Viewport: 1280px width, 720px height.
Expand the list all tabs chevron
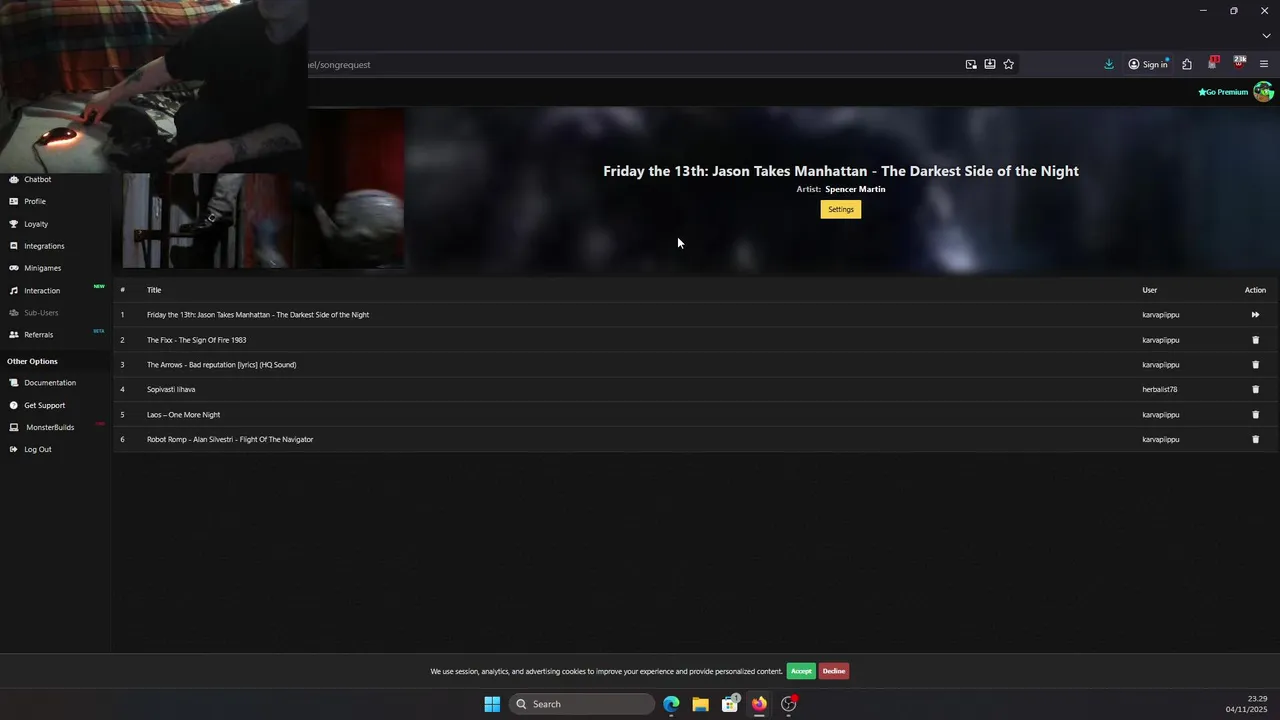1266,36
